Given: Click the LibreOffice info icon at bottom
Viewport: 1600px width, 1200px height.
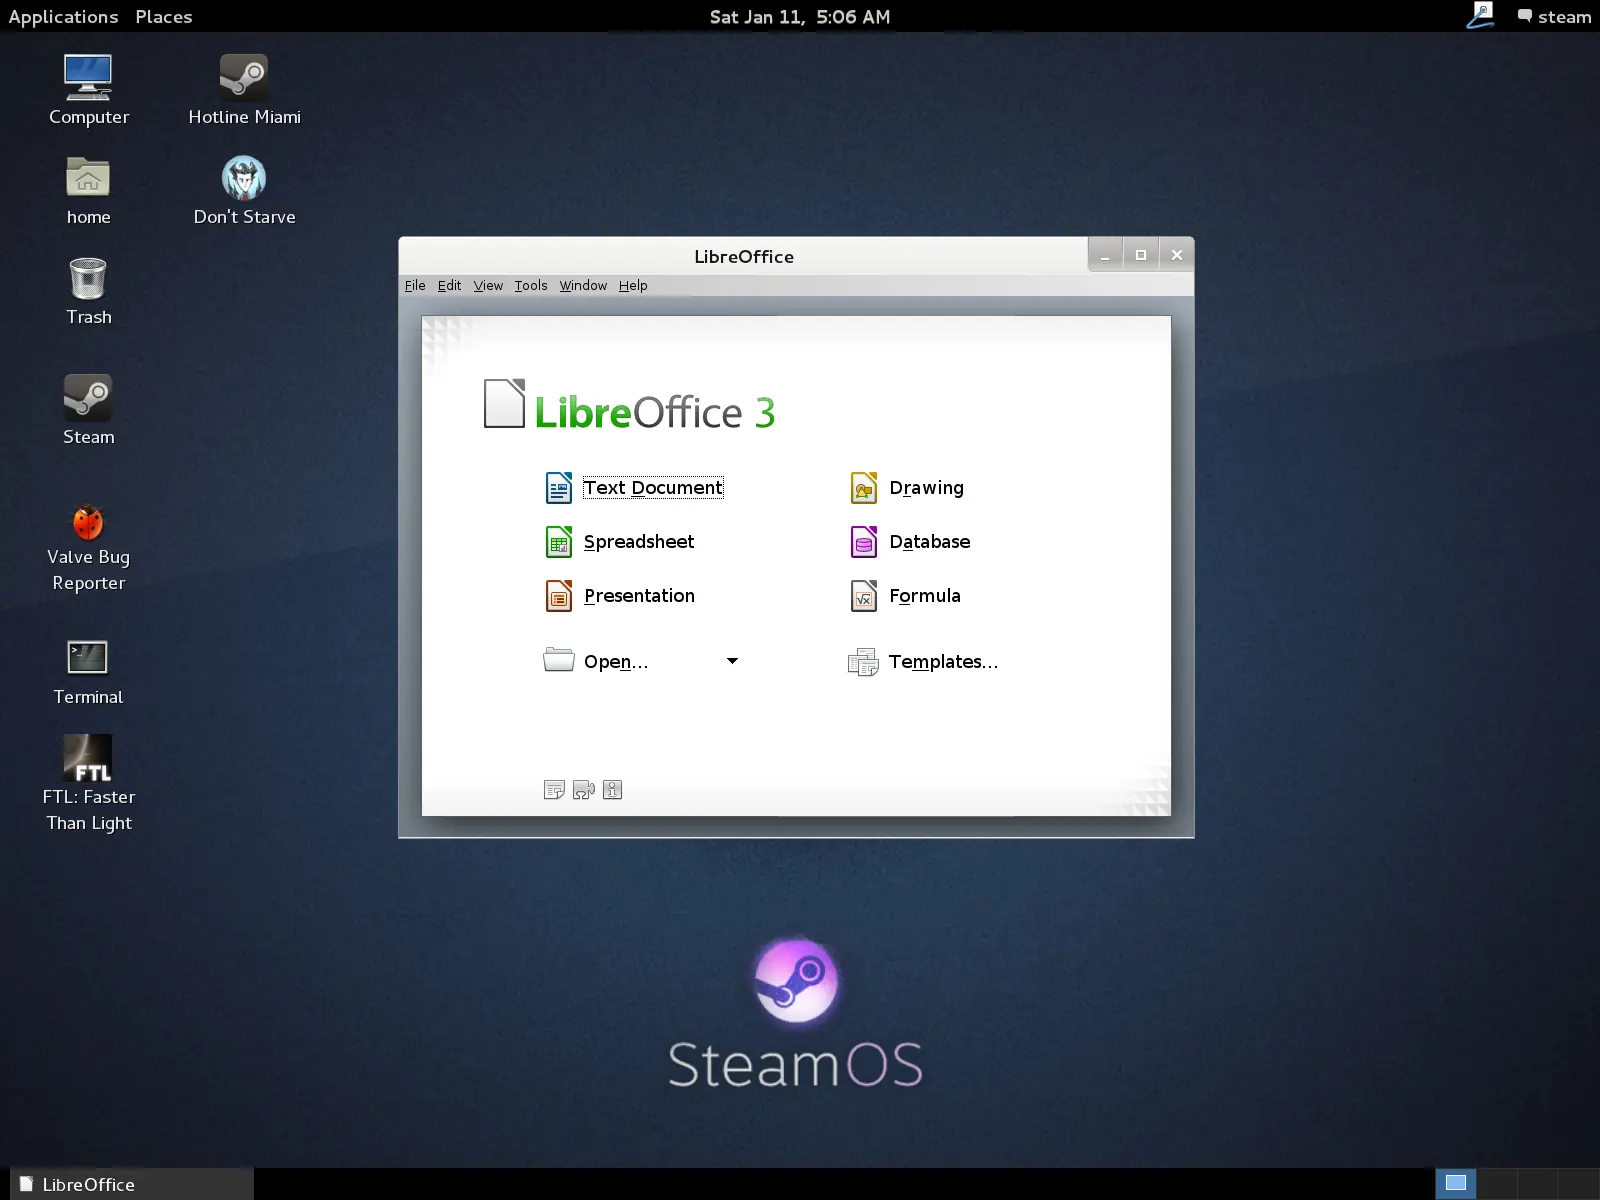Looking at the screenshot, I should (613, 790).
